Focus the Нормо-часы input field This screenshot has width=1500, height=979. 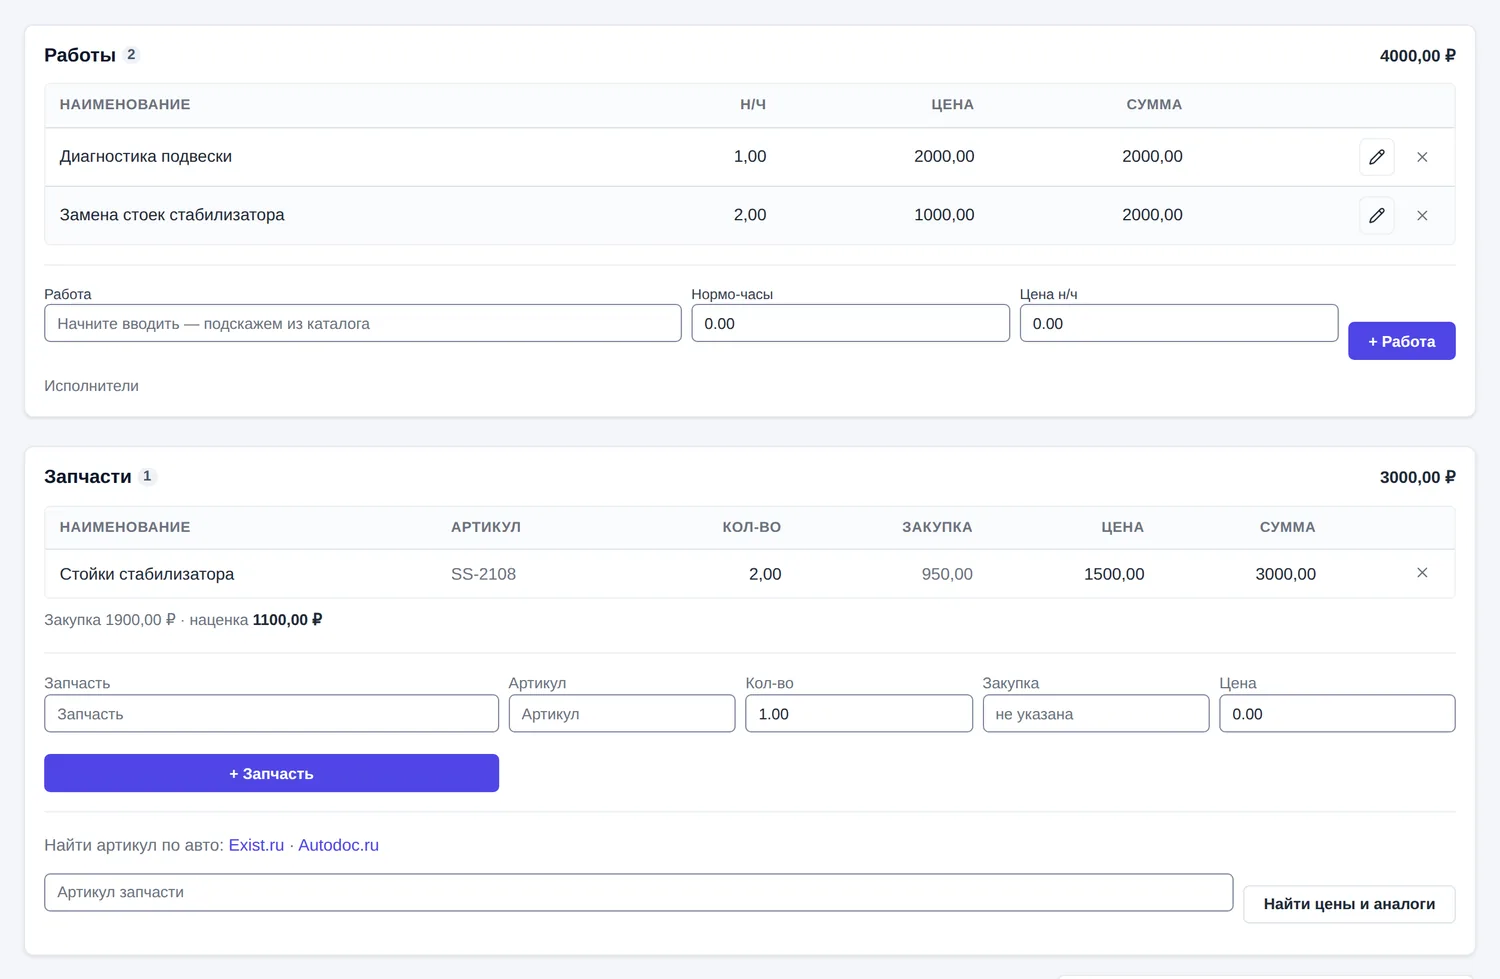tap(850, 323)
